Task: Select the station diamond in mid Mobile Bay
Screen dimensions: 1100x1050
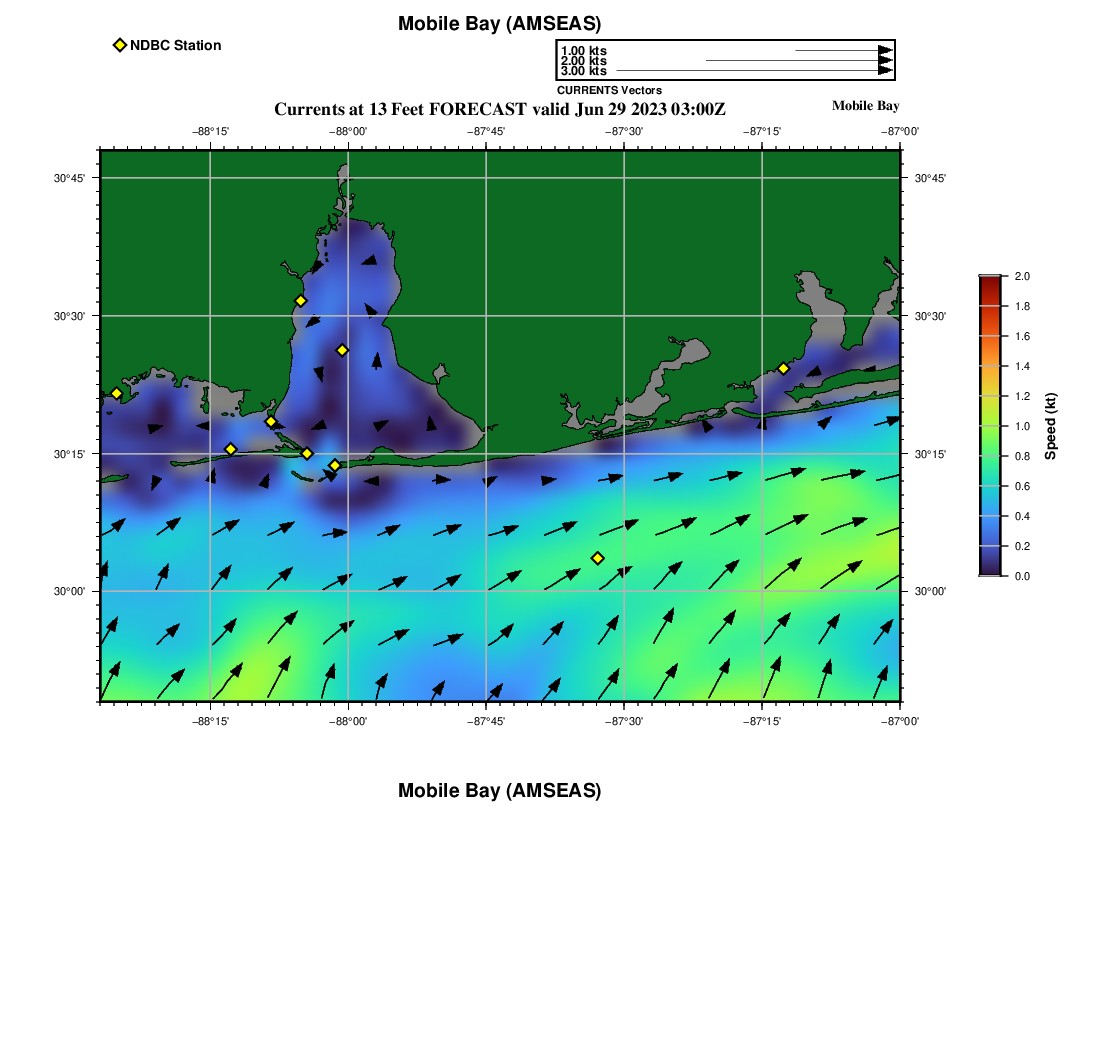Action: point(342,350)
